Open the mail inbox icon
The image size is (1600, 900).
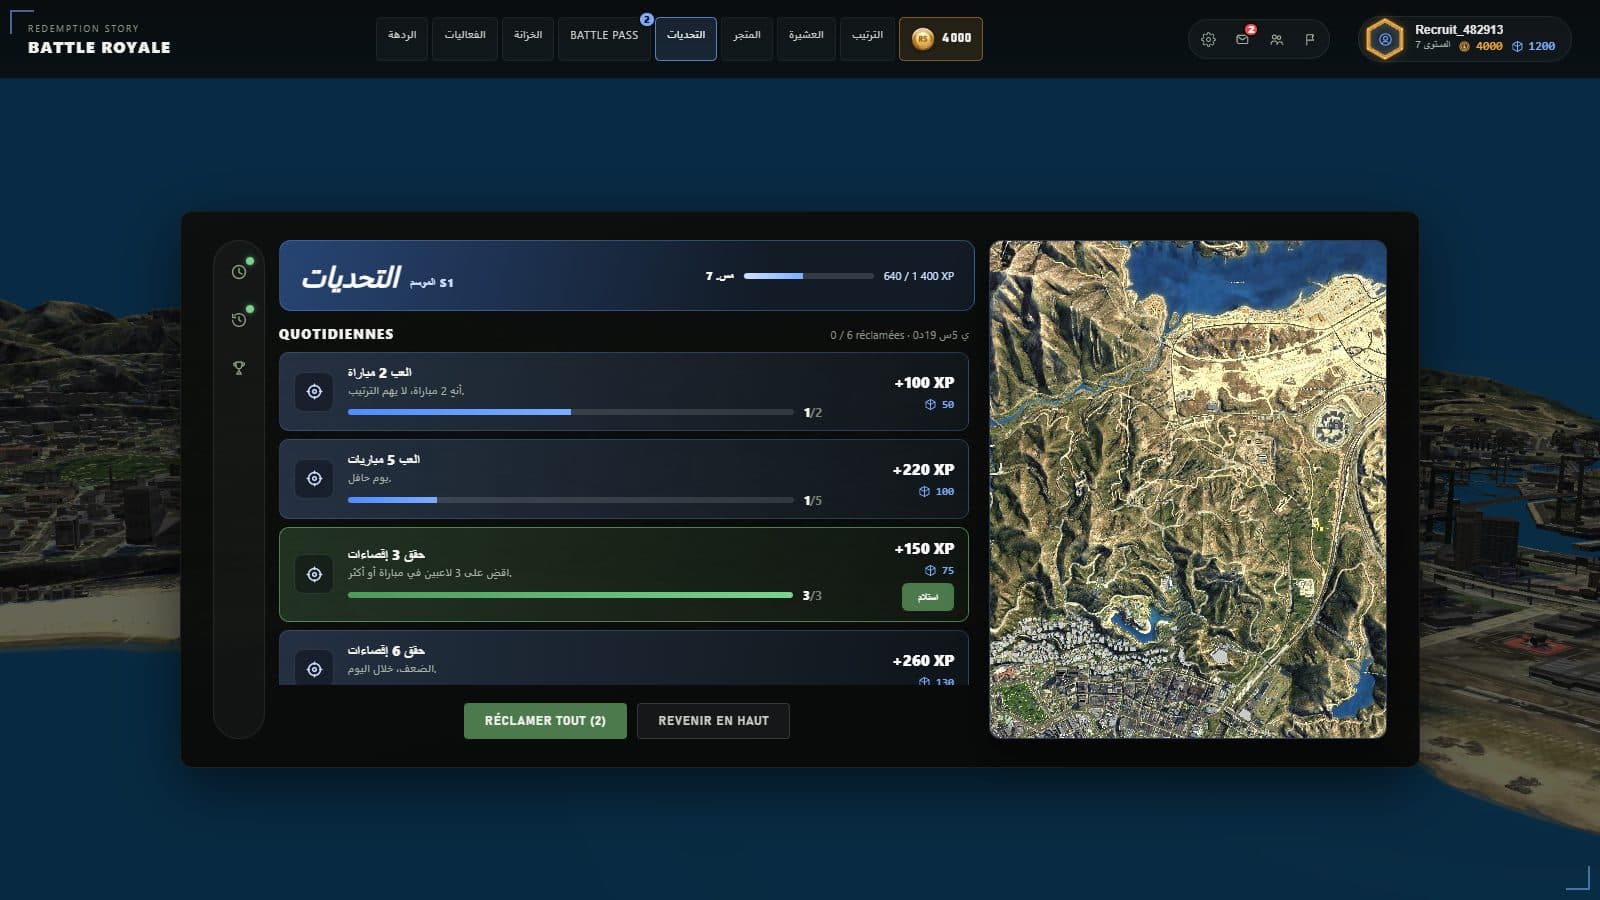pyautogui.click(x=1242, y=39)
